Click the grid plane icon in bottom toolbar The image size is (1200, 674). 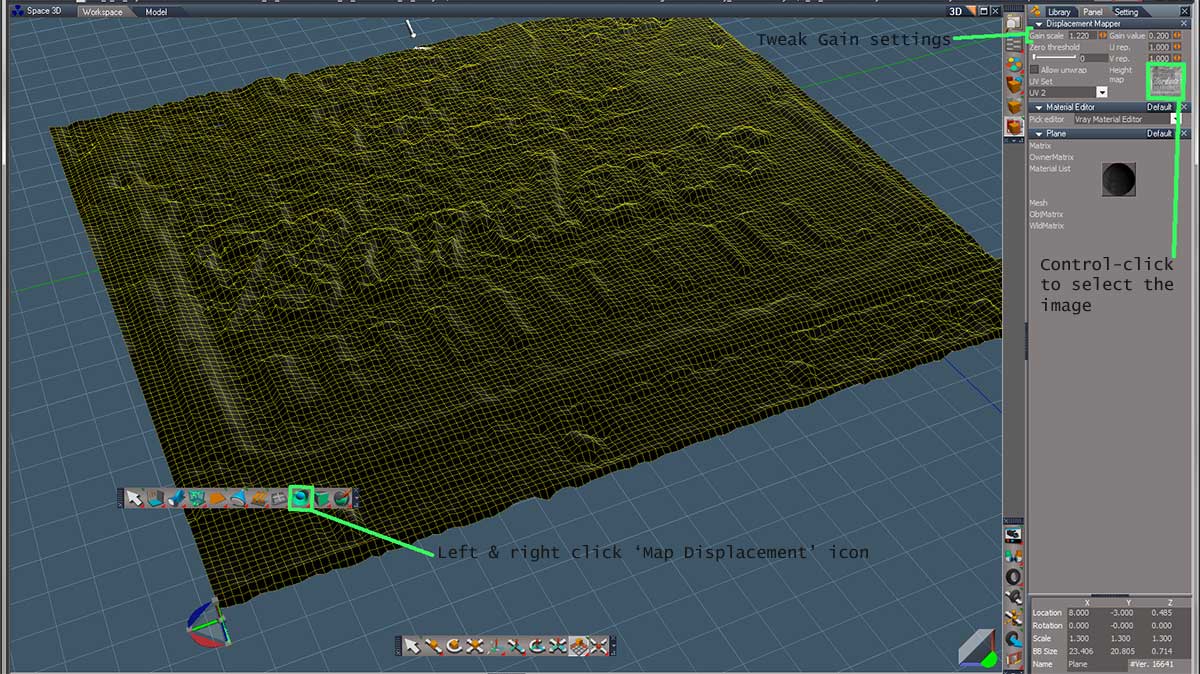click(578, 646)
